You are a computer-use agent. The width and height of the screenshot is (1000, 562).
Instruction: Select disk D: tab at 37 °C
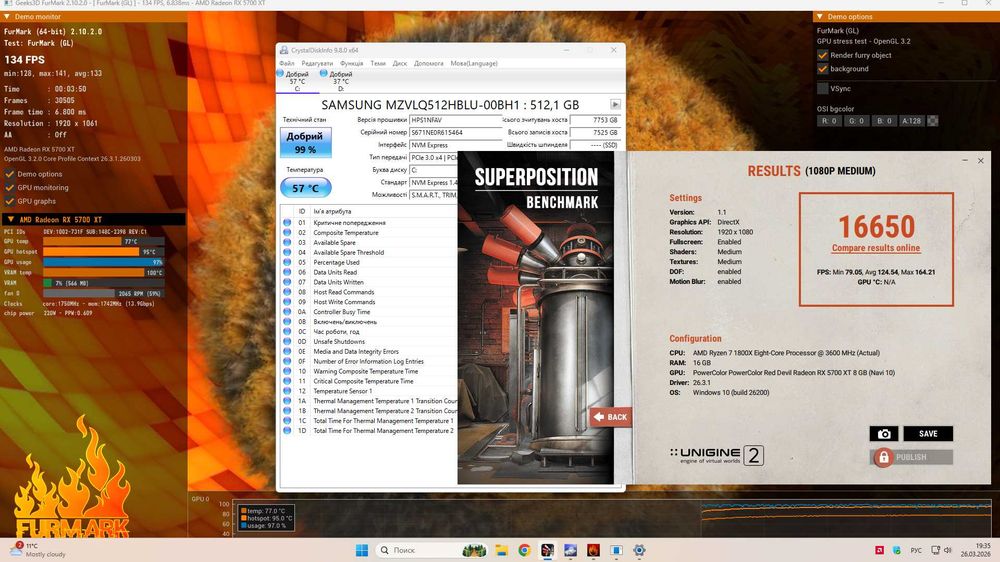[x=340, y=80]
